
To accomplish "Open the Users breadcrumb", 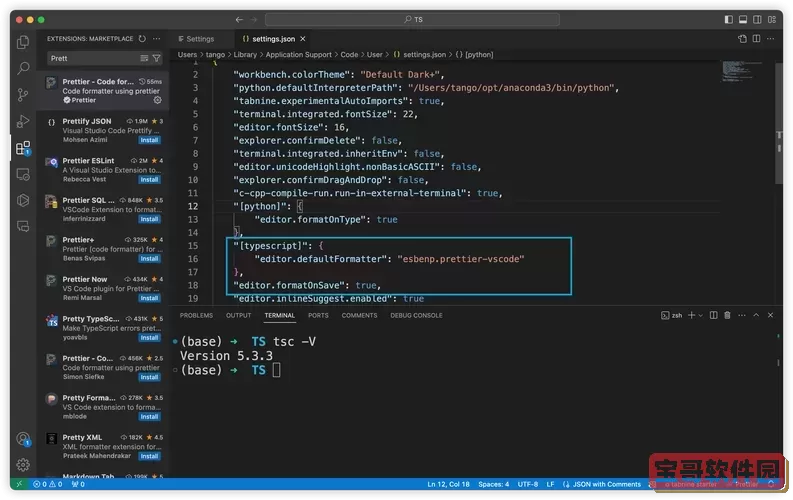I will coord(187,55).
